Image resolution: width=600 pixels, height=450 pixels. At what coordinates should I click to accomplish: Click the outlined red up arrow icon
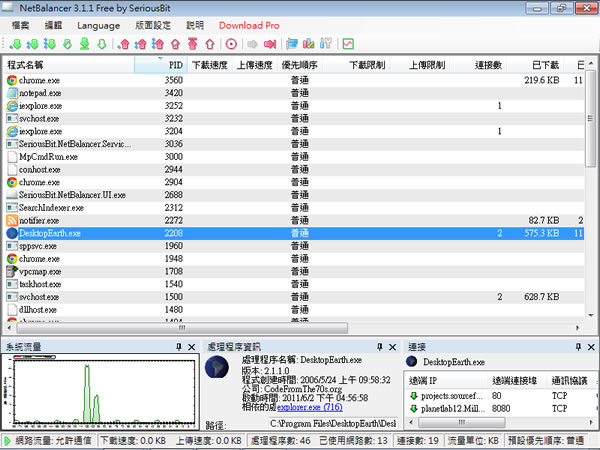coord(208,44)
